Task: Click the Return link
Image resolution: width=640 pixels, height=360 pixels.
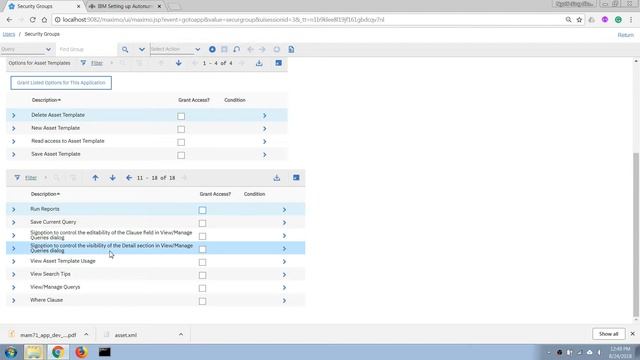Action: coord(625,35)
